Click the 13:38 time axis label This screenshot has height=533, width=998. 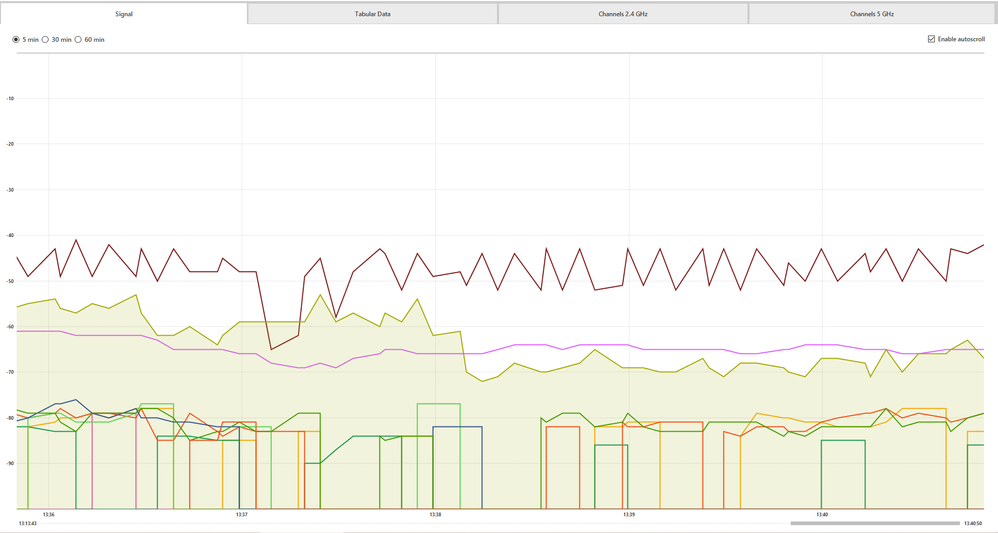435,515
